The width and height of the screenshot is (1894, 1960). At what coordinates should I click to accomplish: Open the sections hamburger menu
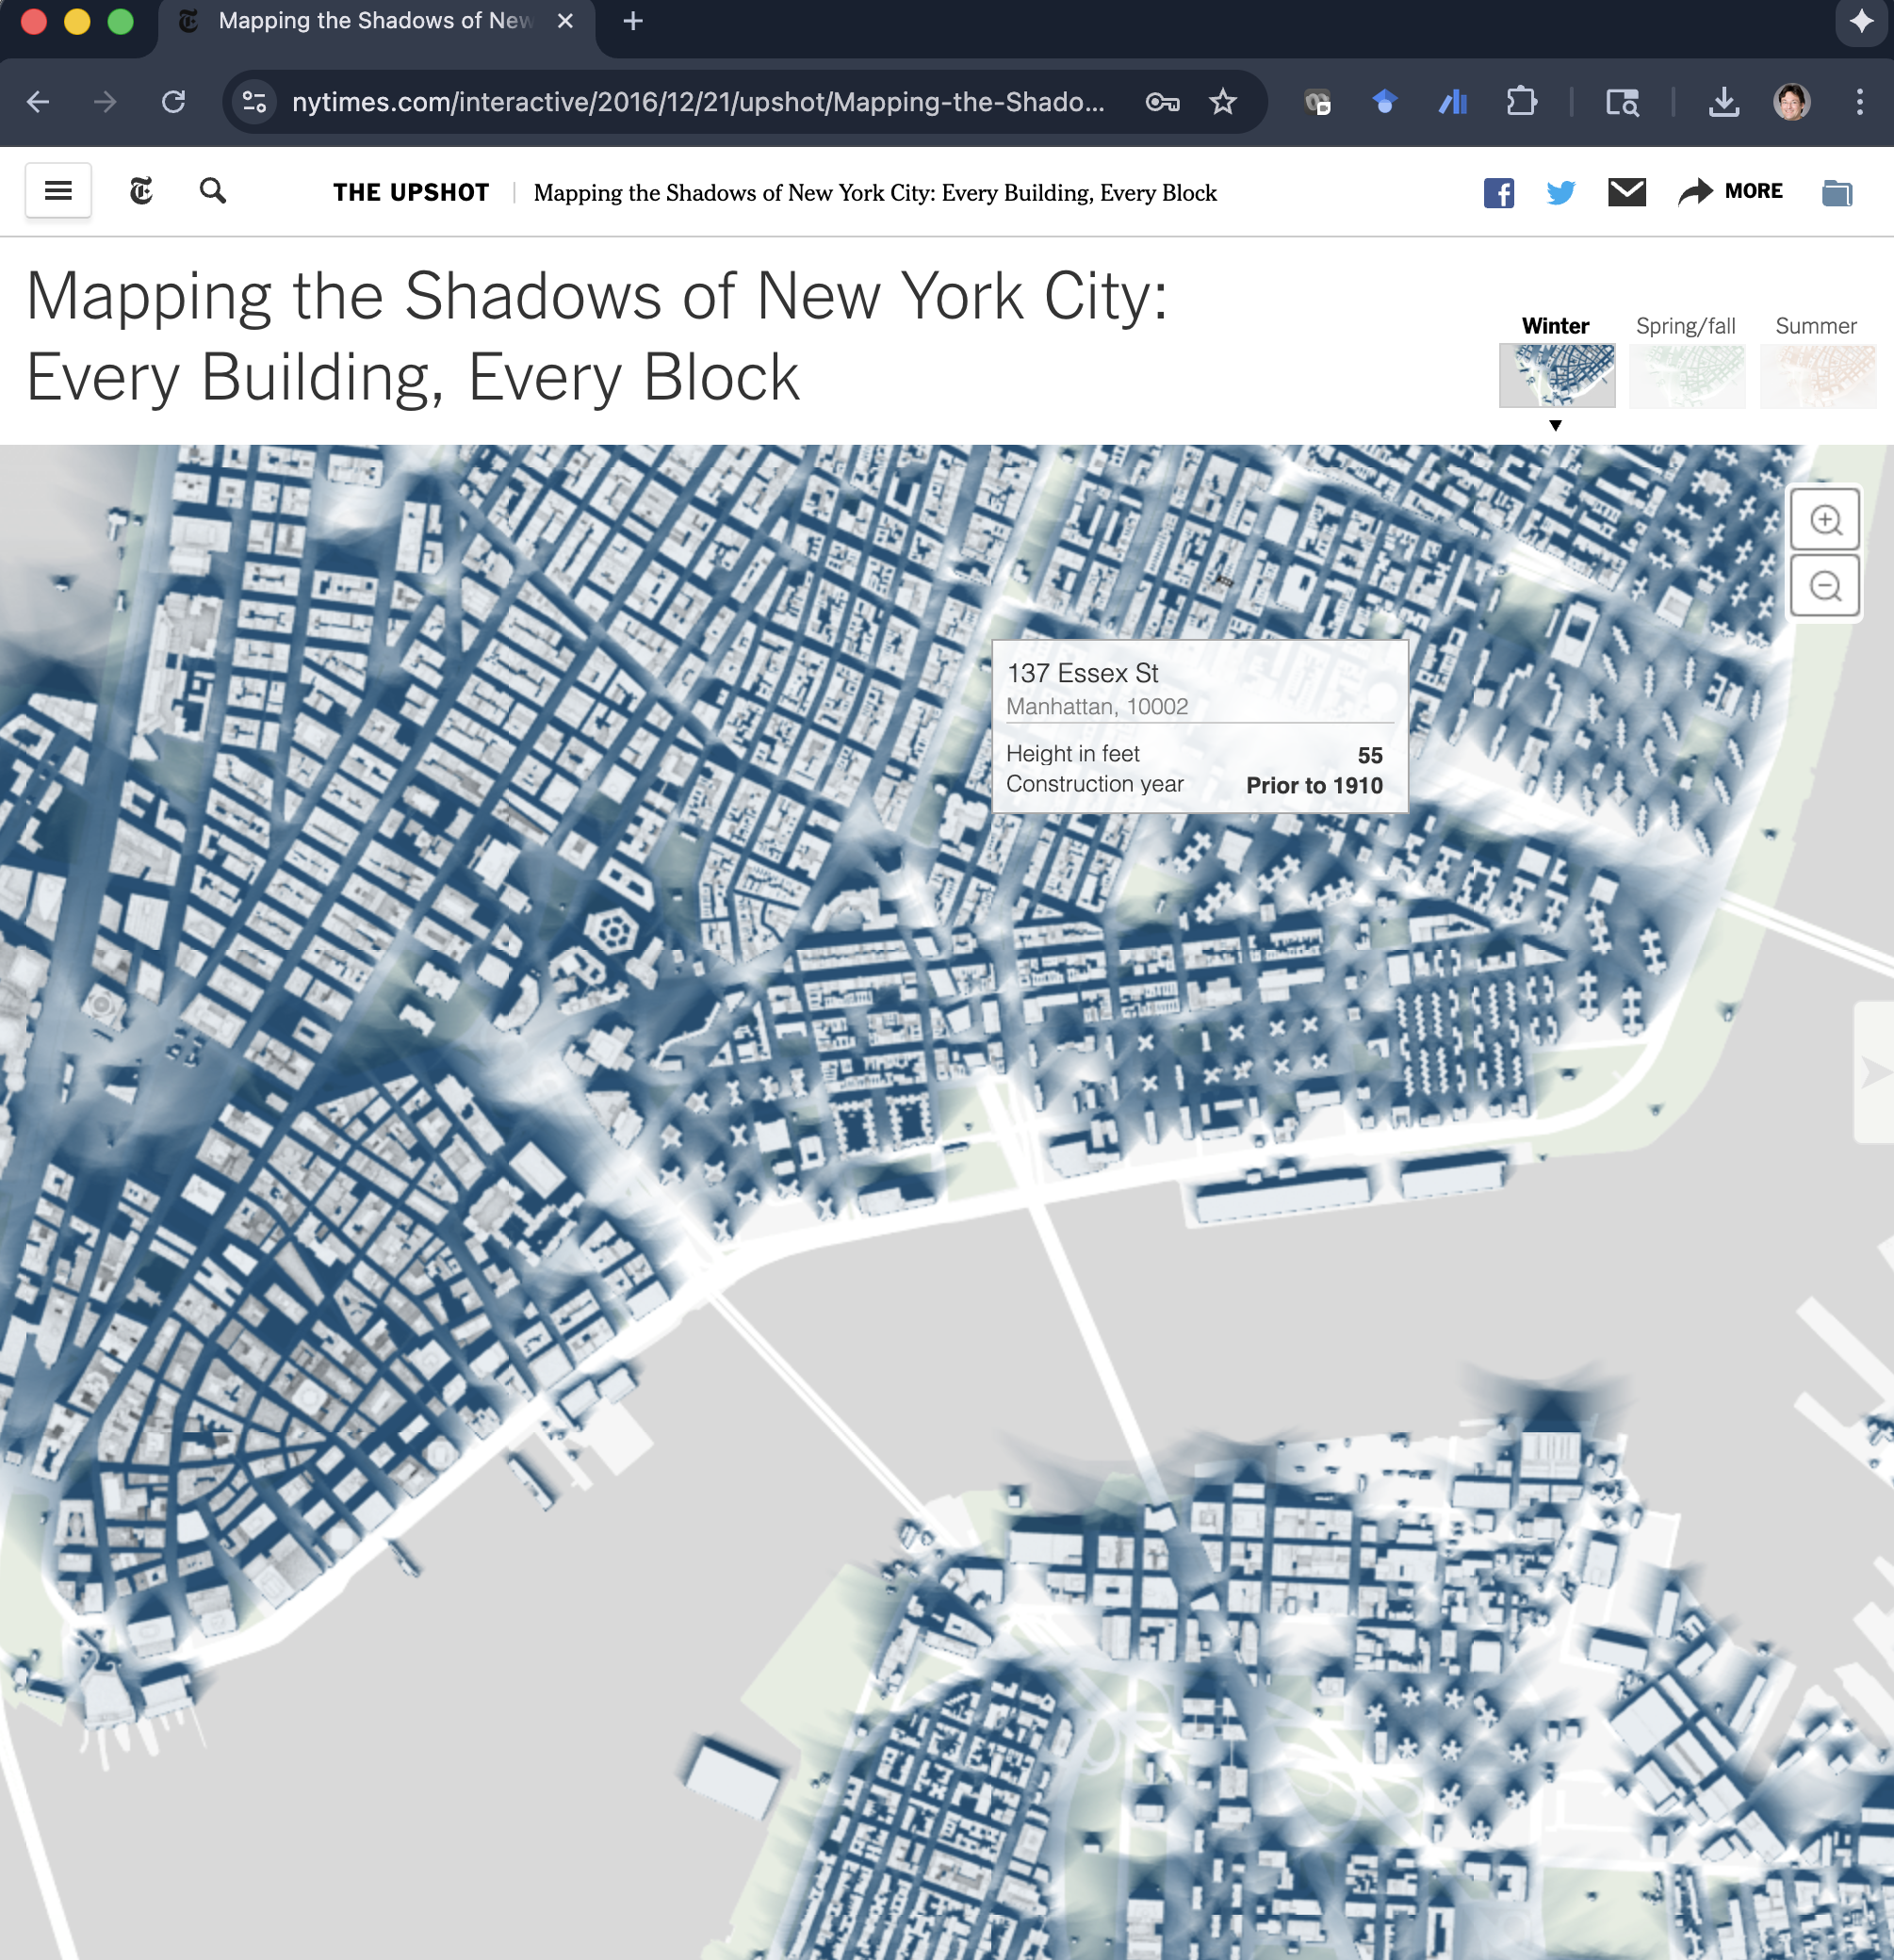(58, 191)
